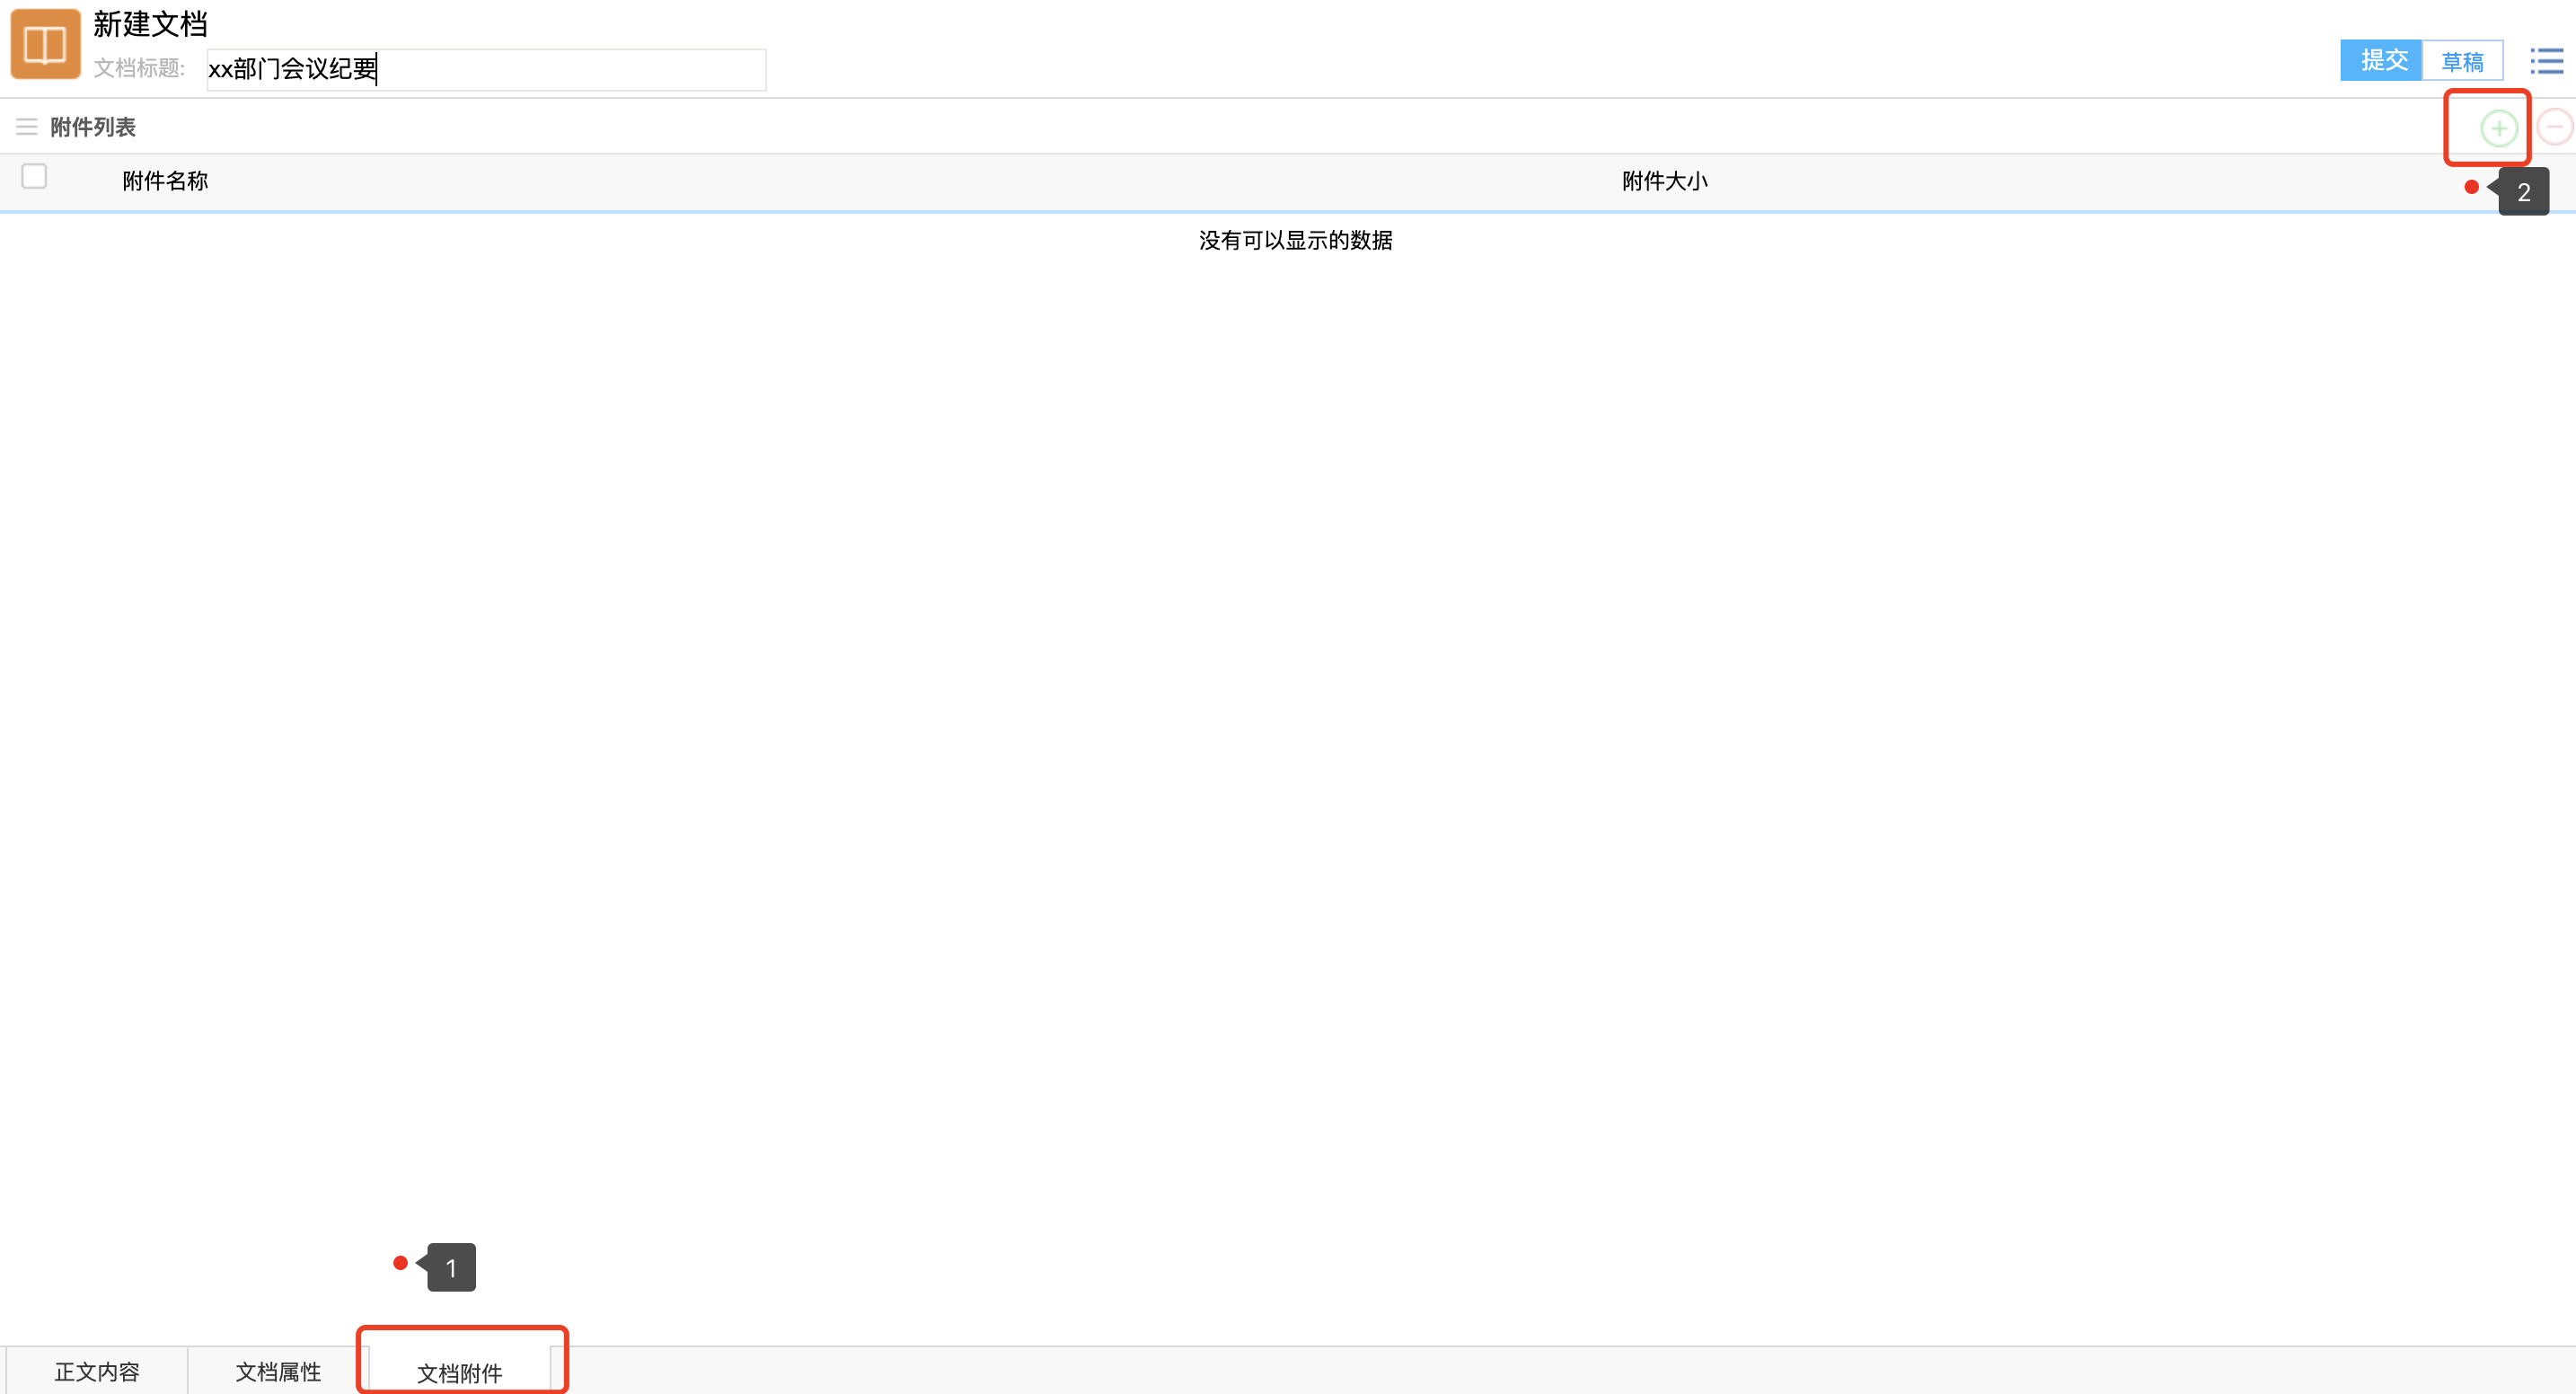This screenshot has width=2576, height=1394.
Task: Switch to the 文档属性 tab
Action: click(278, 1371)
